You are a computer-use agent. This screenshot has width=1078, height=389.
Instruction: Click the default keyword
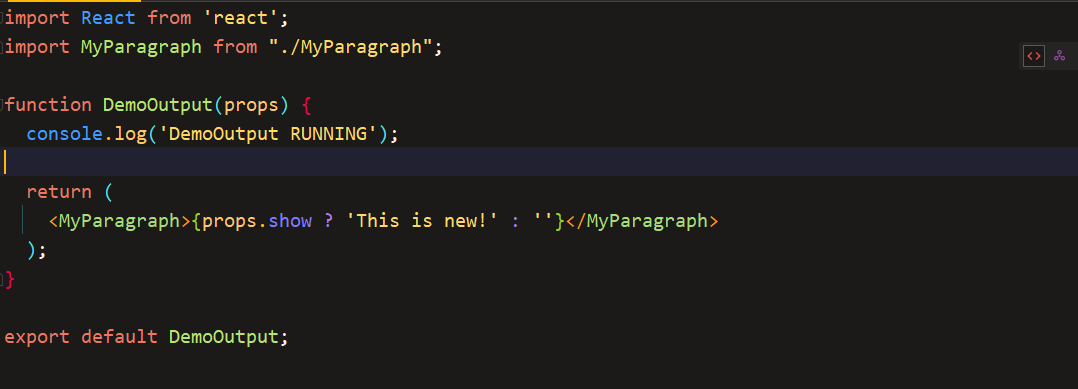[120, 337]
